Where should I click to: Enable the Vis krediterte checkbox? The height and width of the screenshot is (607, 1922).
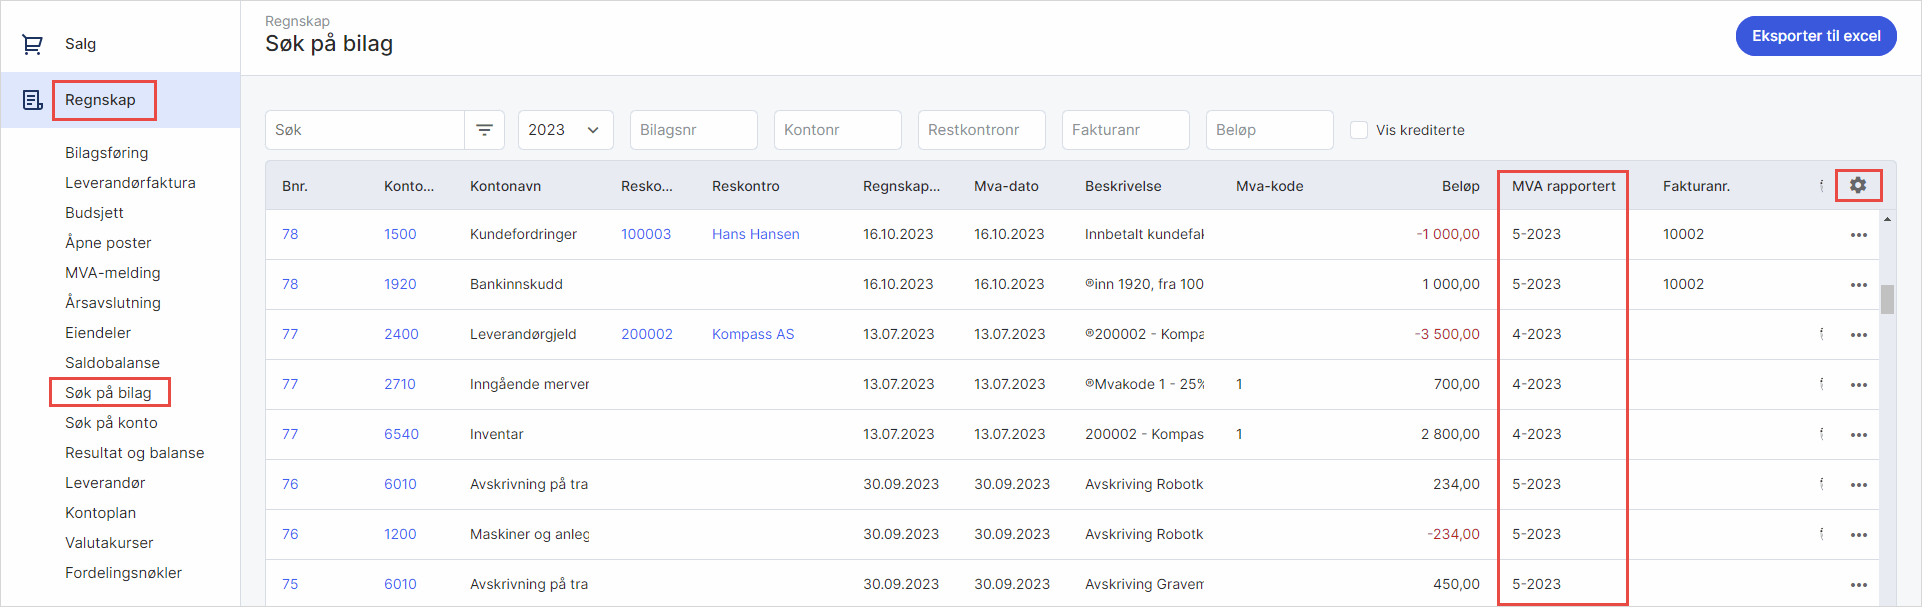click(1359, 130)
